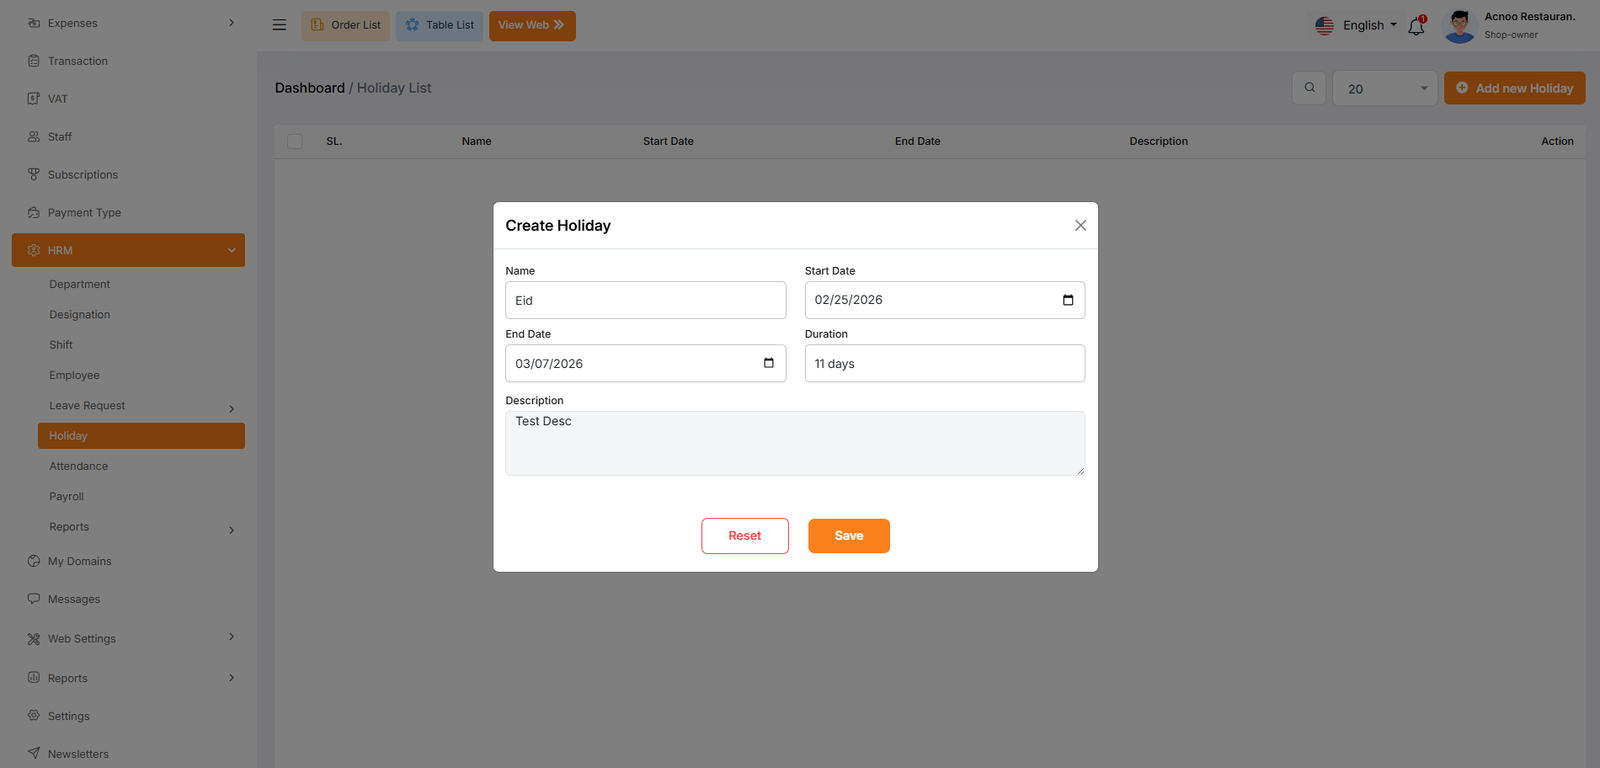Screen dimensions: 1600x768
Task: Open End Date calendar picker icon
Action: tap(768, 363)
